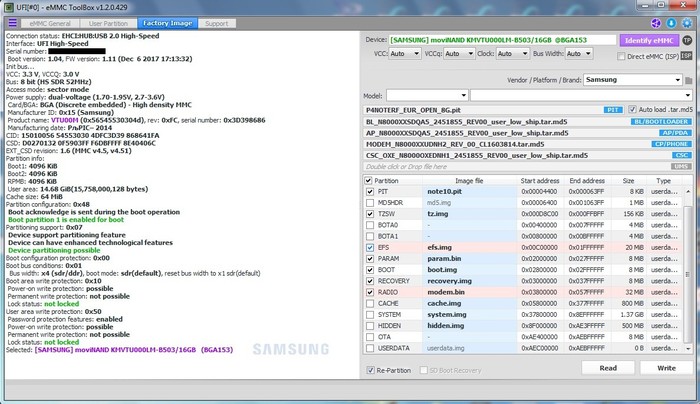The height and width of the screenshot is (404, 700).
Task: Click the hidden.img image file cell
Action: coord(469,325)
